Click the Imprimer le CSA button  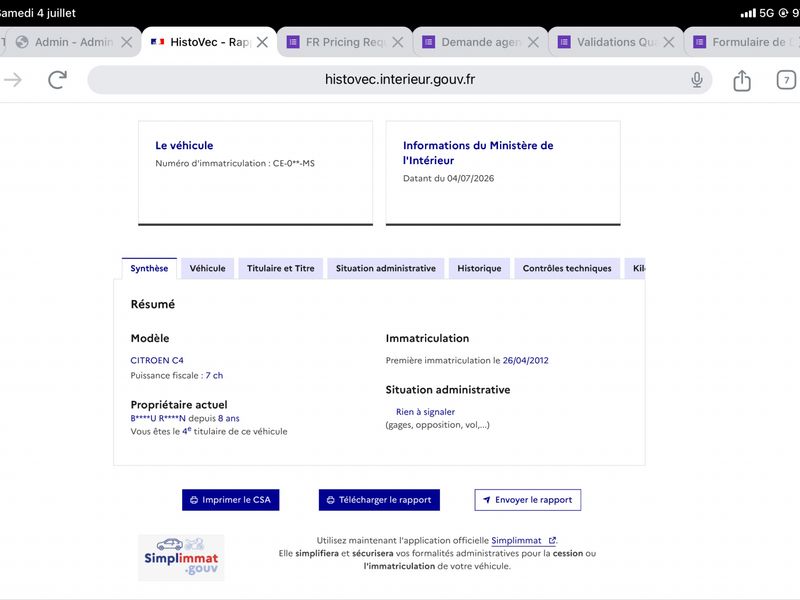[231, 500]
